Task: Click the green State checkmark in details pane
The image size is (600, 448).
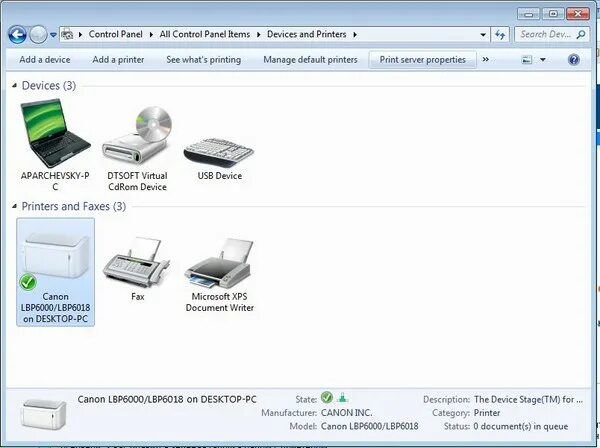Action: pos(327,397)
